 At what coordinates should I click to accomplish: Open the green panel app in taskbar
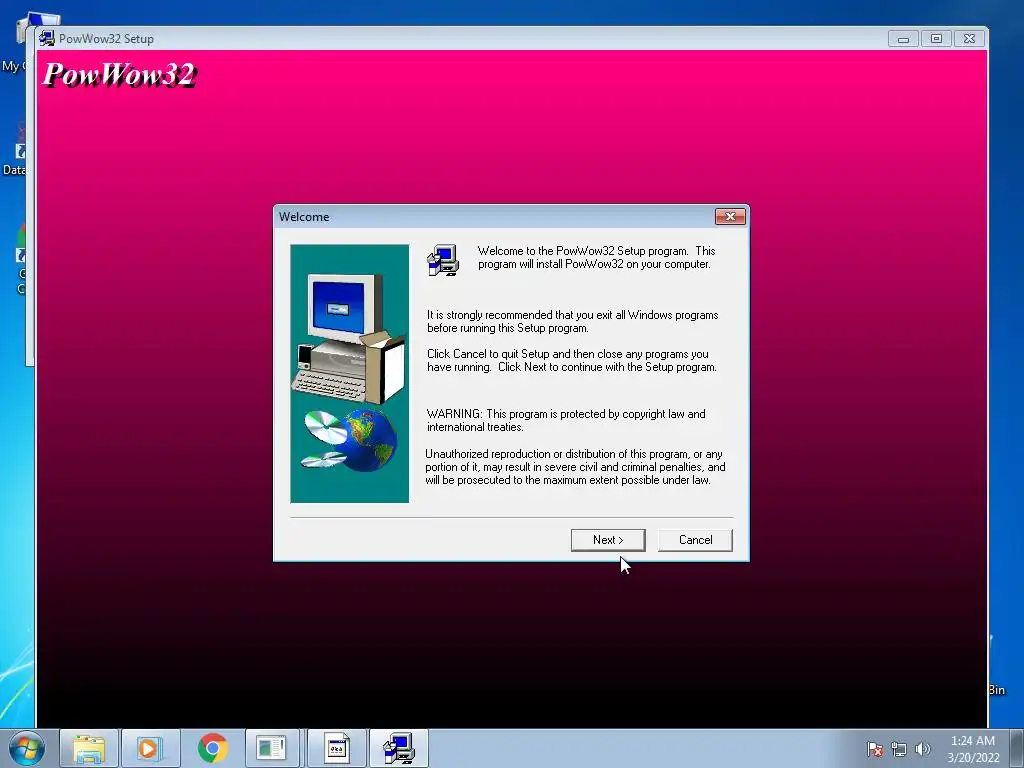274,748
